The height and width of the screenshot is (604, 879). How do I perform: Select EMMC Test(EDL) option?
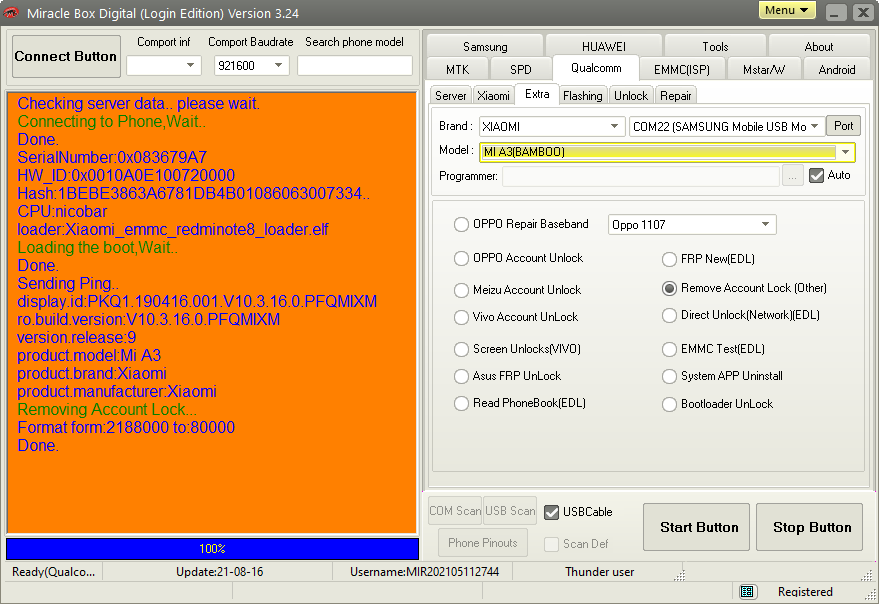point(669,349)
